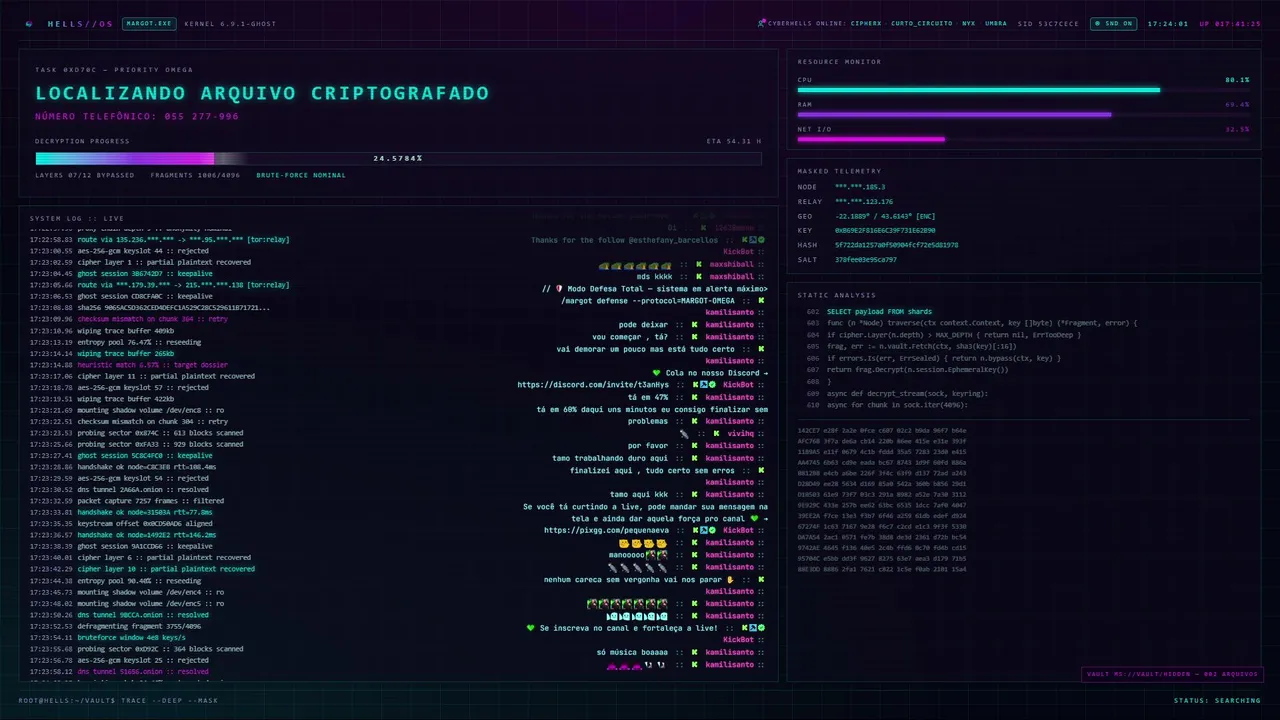Click the KEY value 0x869E2F816E6C39F731E62B90
Viewport: 1280px width, 720px height.
(885, 230)
